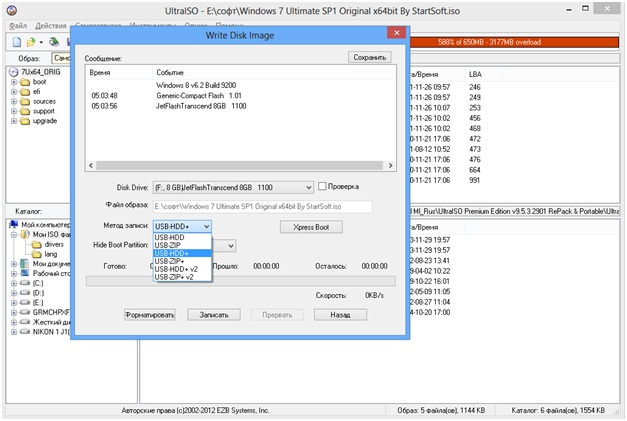Select the lang folder icon
The image size is (627, 421).
(37, 254)
